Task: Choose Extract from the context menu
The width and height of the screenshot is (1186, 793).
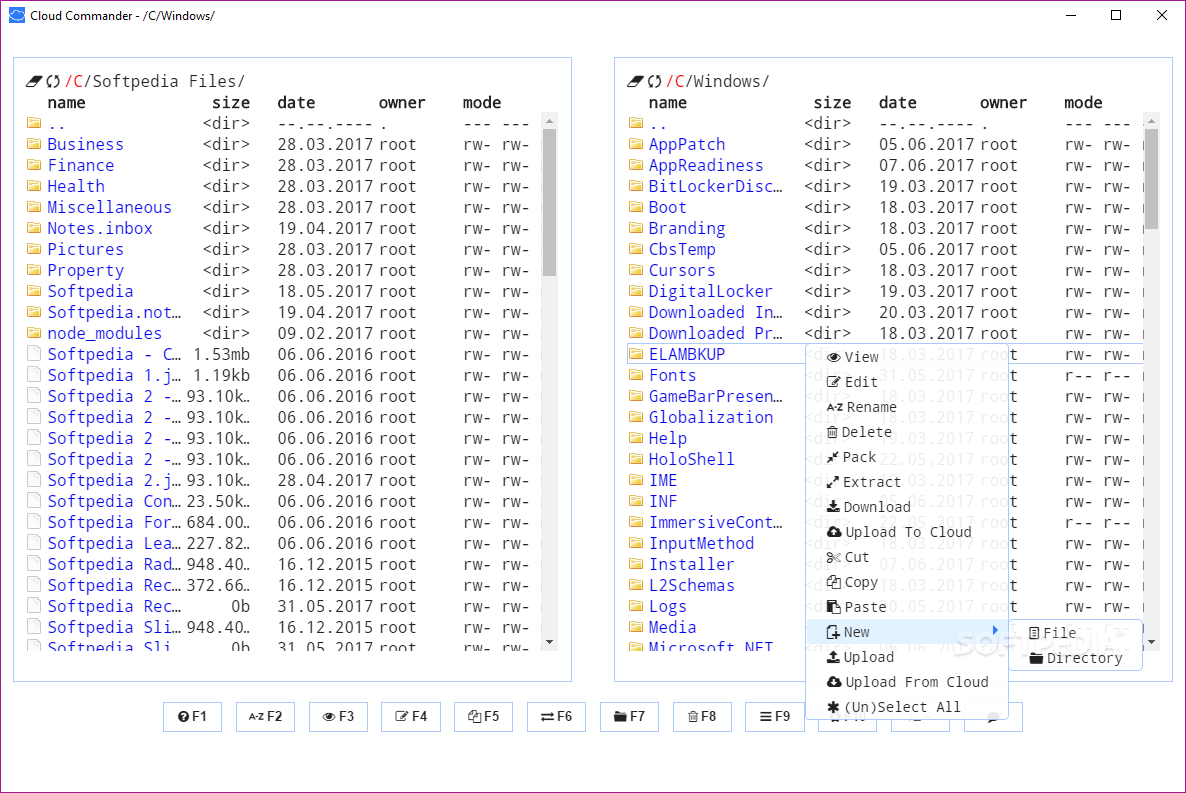Action: [x=907, y=482]
